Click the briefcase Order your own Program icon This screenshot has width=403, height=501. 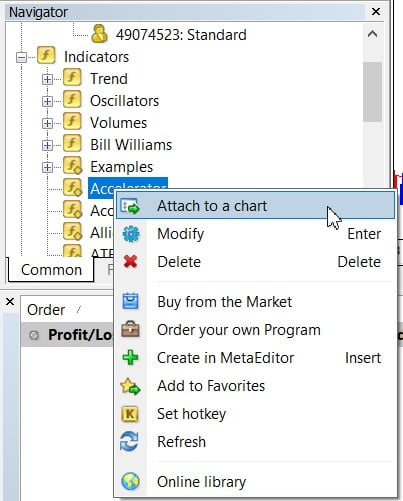[x=130, y=330]
